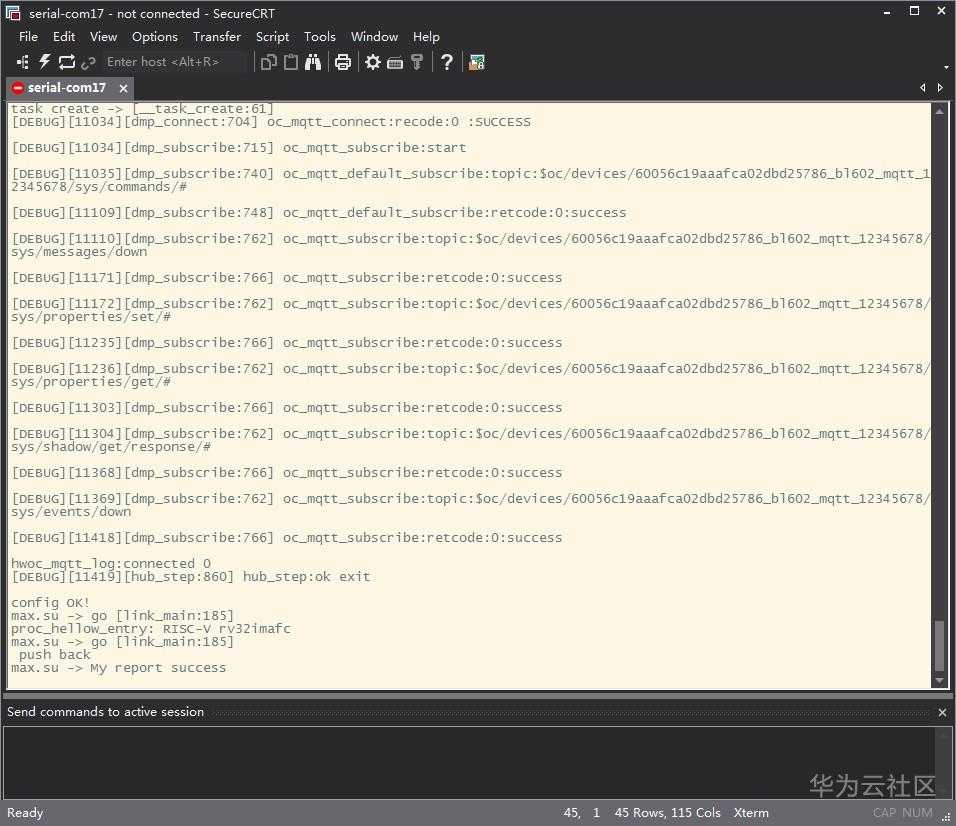Click 'Xterm' in the status bar
The height and width of the screenshot is (826, 956).
[751, 813]
